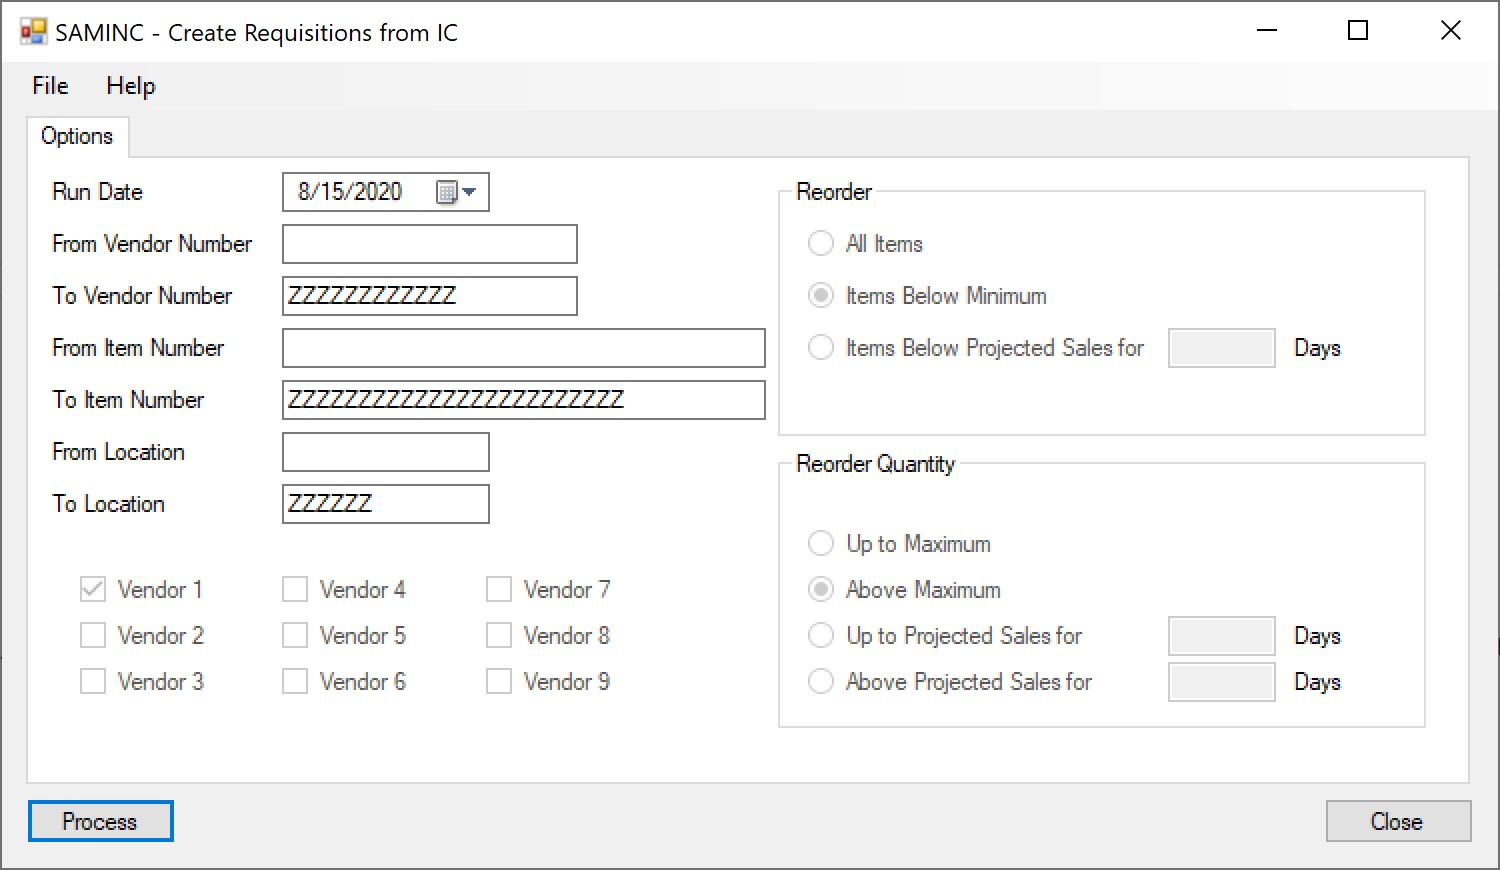1500x870 pixels.
Task: Click the Run Date value 8/15/2020
Action: tap(350, 192)
